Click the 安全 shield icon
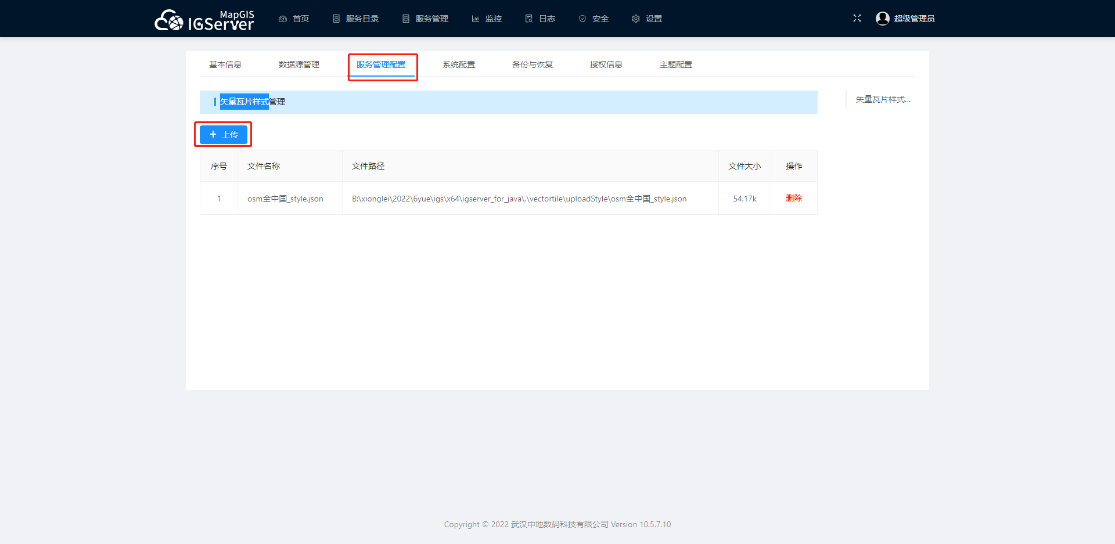This screenshot has width=1115, height=544. (582, 19)
